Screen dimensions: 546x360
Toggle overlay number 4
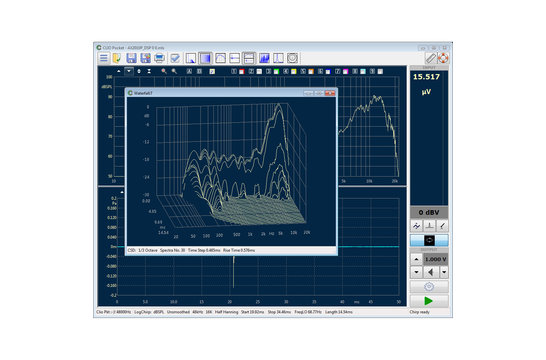coord(286,71)
